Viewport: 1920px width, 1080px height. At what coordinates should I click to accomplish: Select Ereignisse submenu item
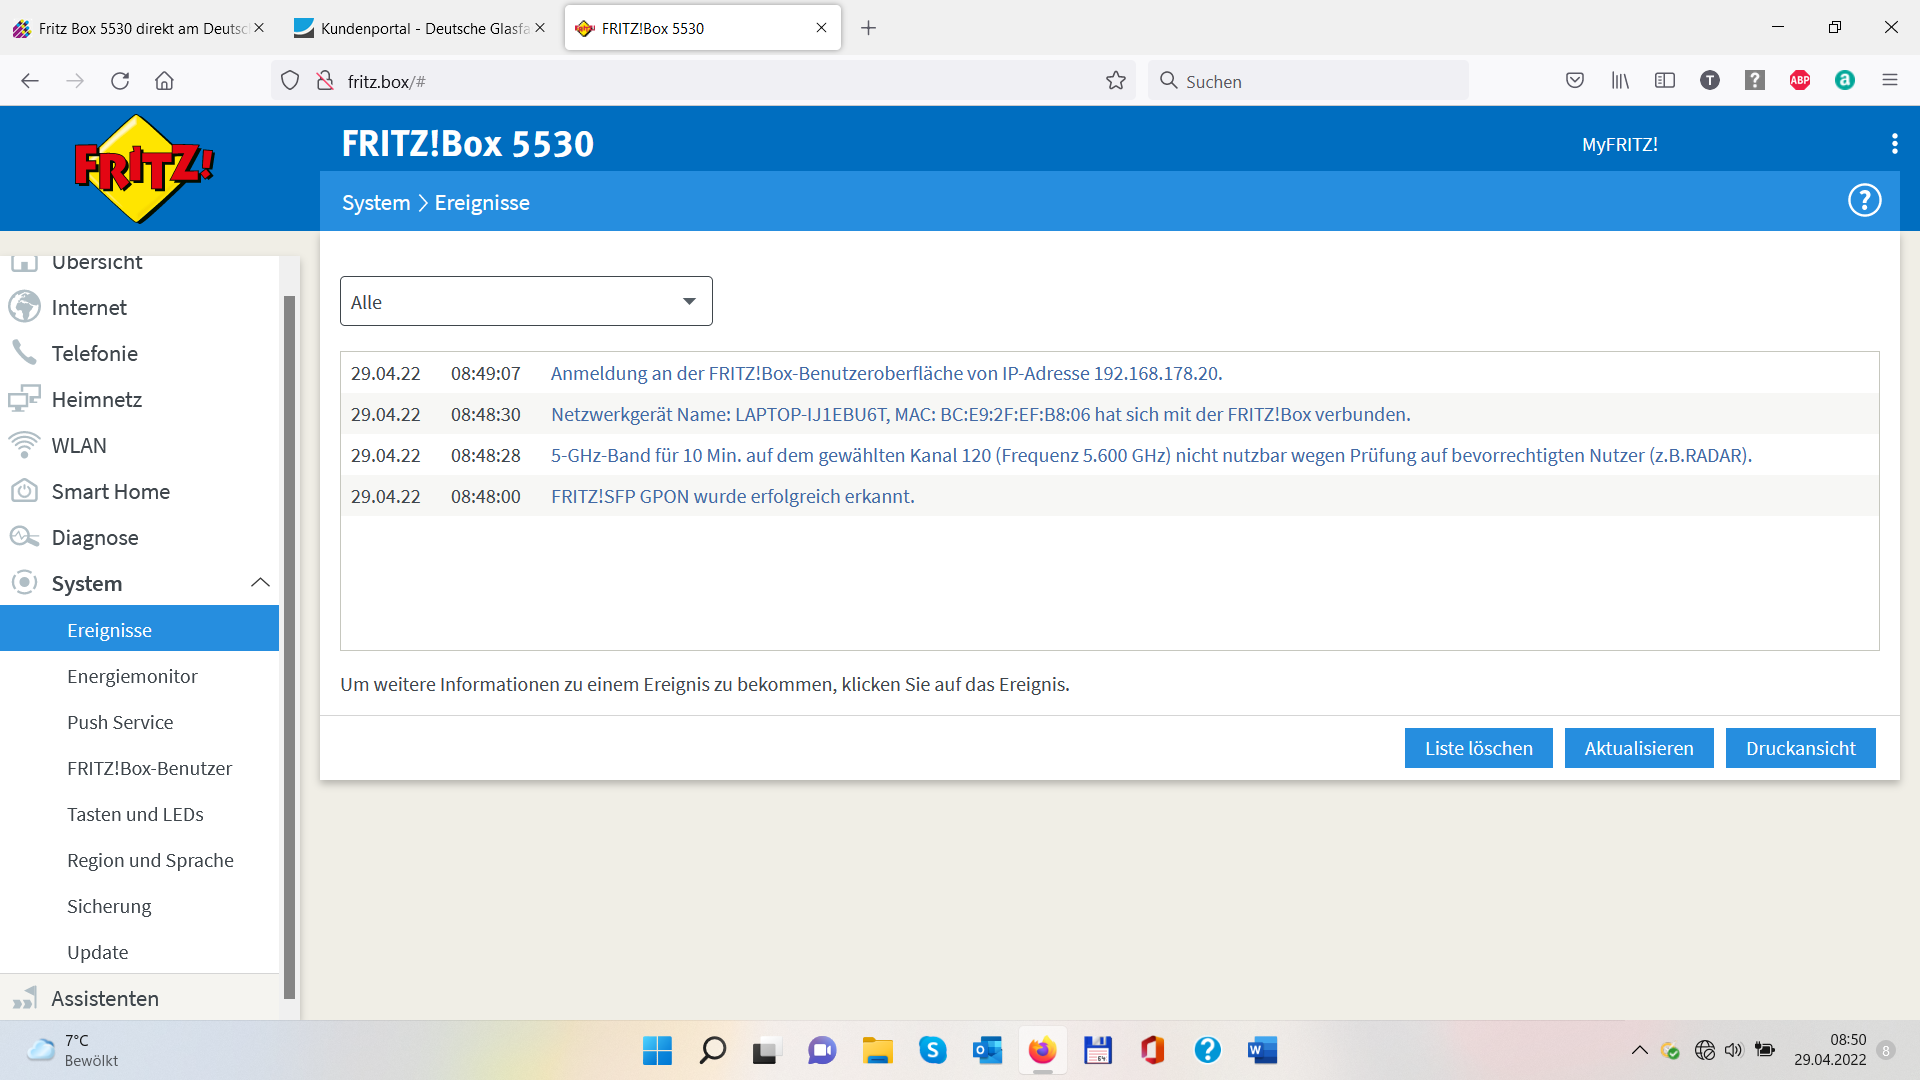click(139, 630)
